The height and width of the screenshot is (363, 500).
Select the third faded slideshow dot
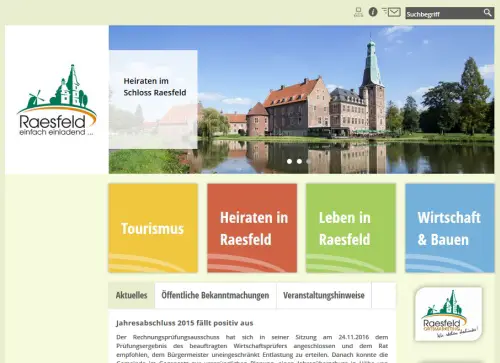click(309, 161)
